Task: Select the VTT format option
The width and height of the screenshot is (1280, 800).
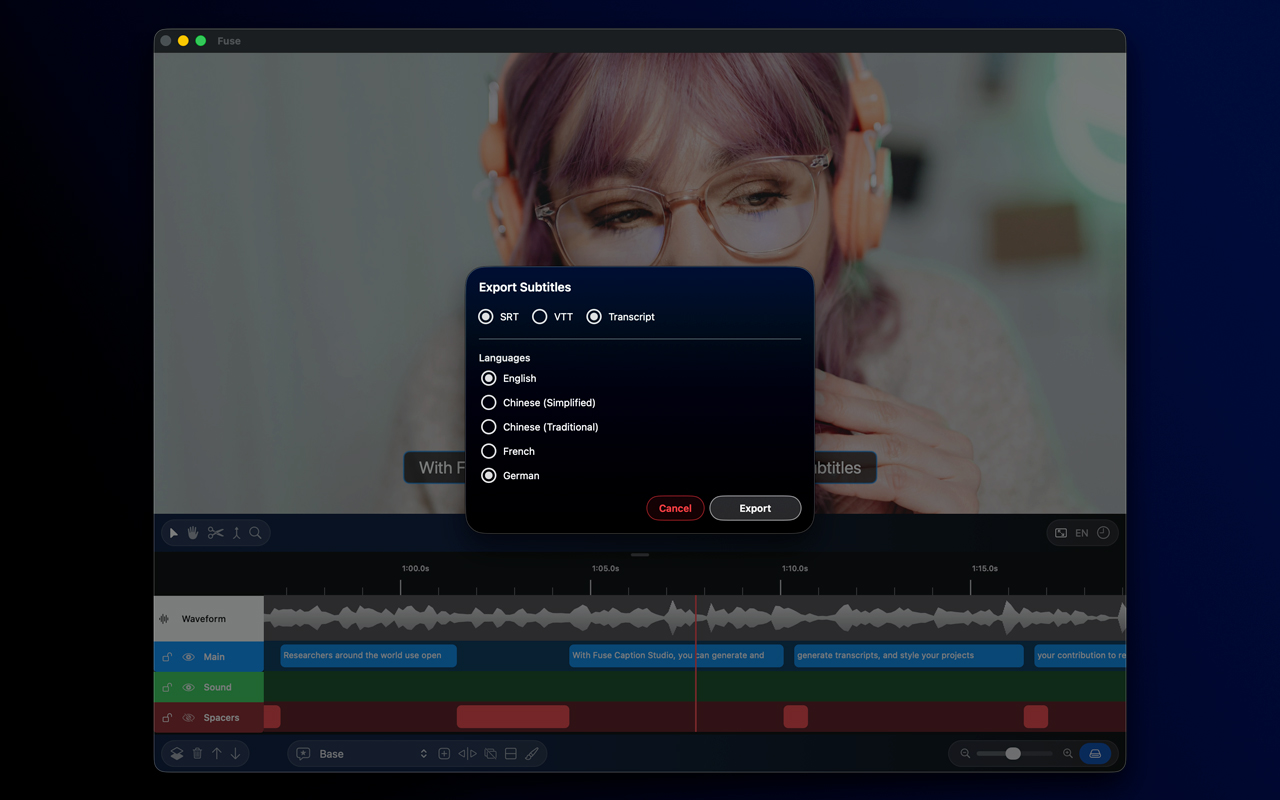Action: pos(540,317)
